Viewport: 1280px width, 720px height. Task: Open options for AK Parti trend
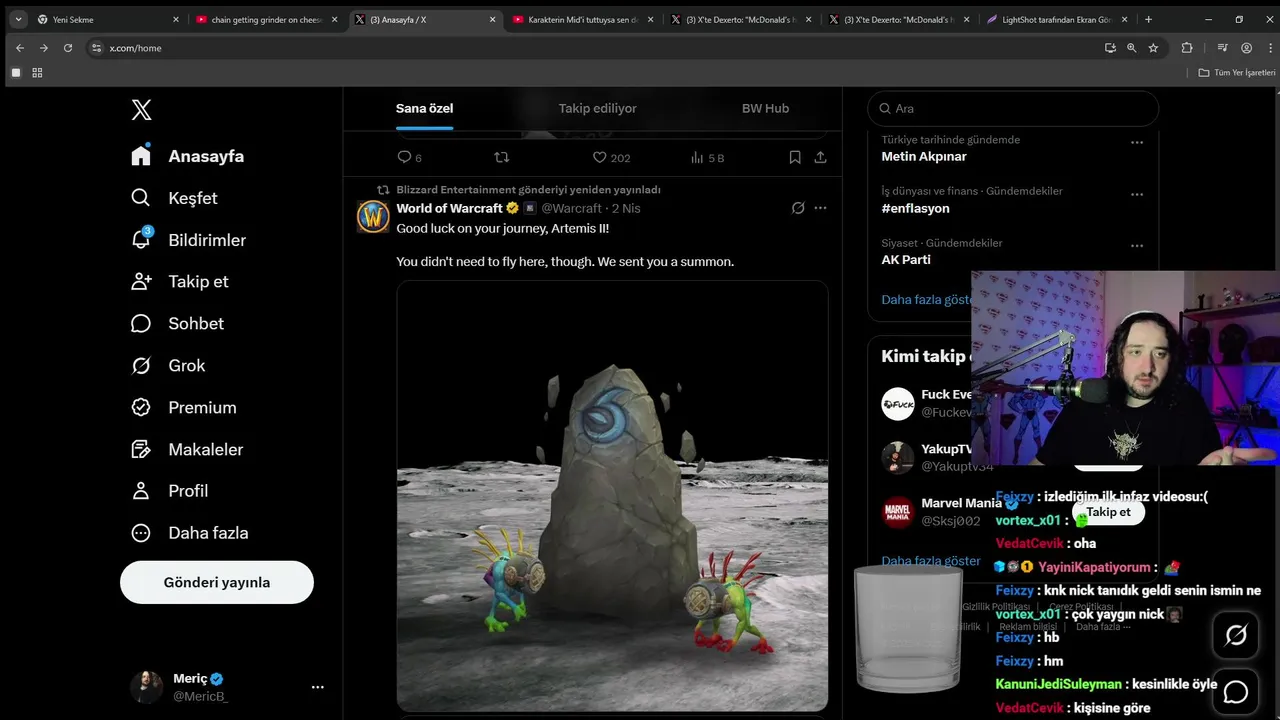[x=1137, y=246]
